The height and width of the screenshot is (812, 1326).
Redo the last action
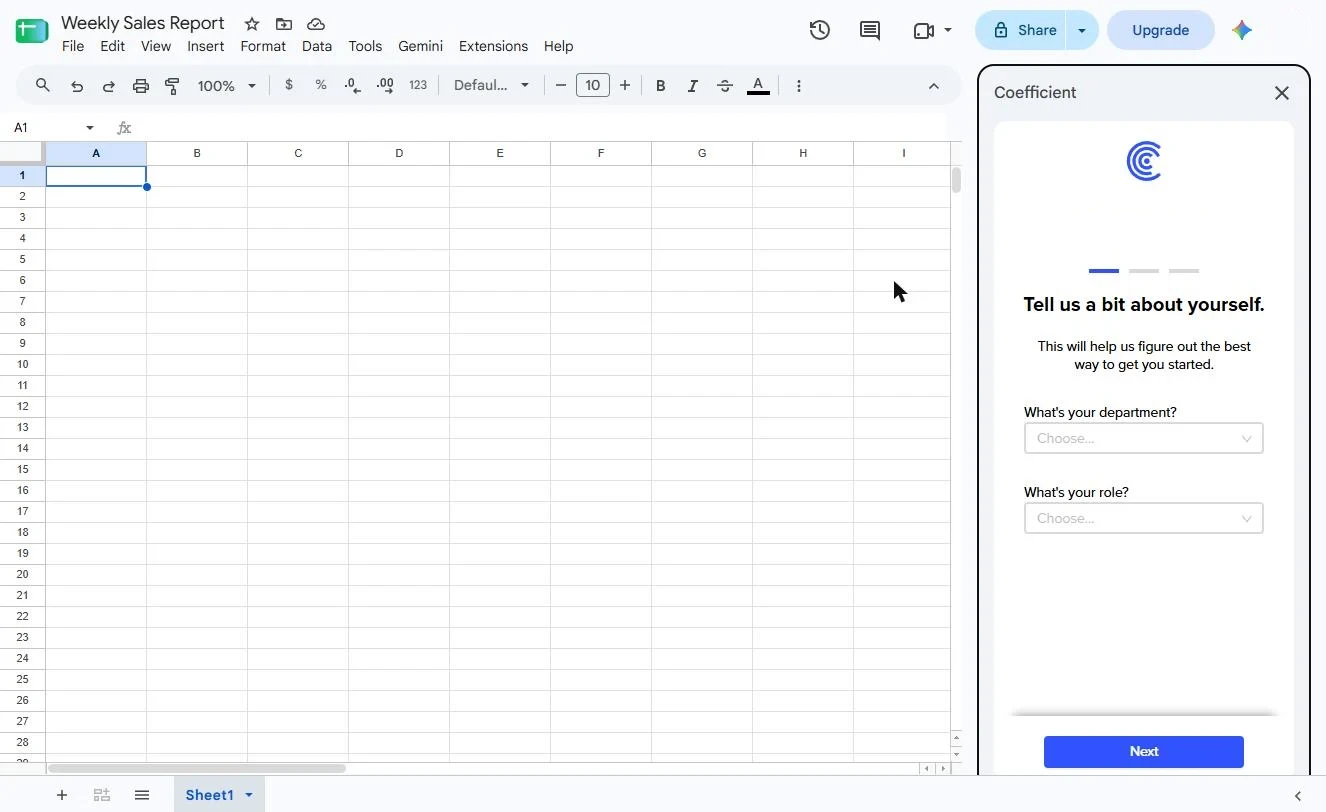tap(109, 86)
